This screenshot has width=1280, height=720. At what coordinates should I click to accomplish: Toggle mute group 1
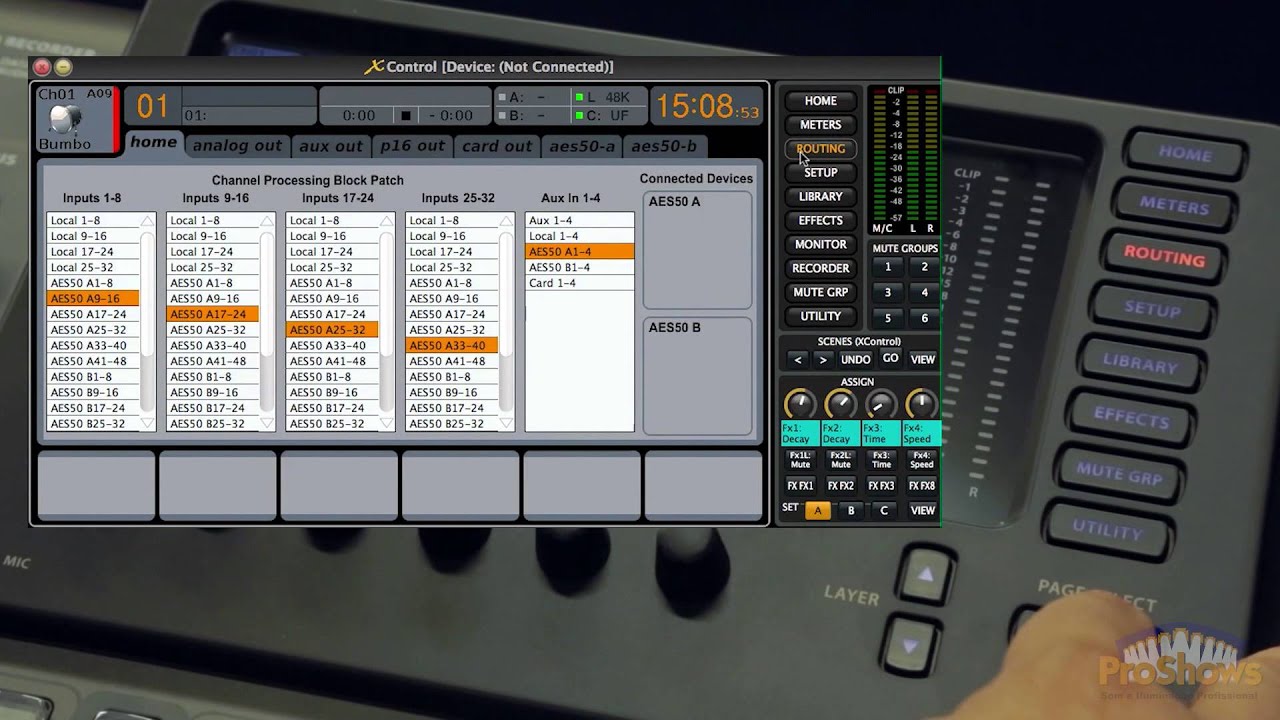(x=887, y=268)
